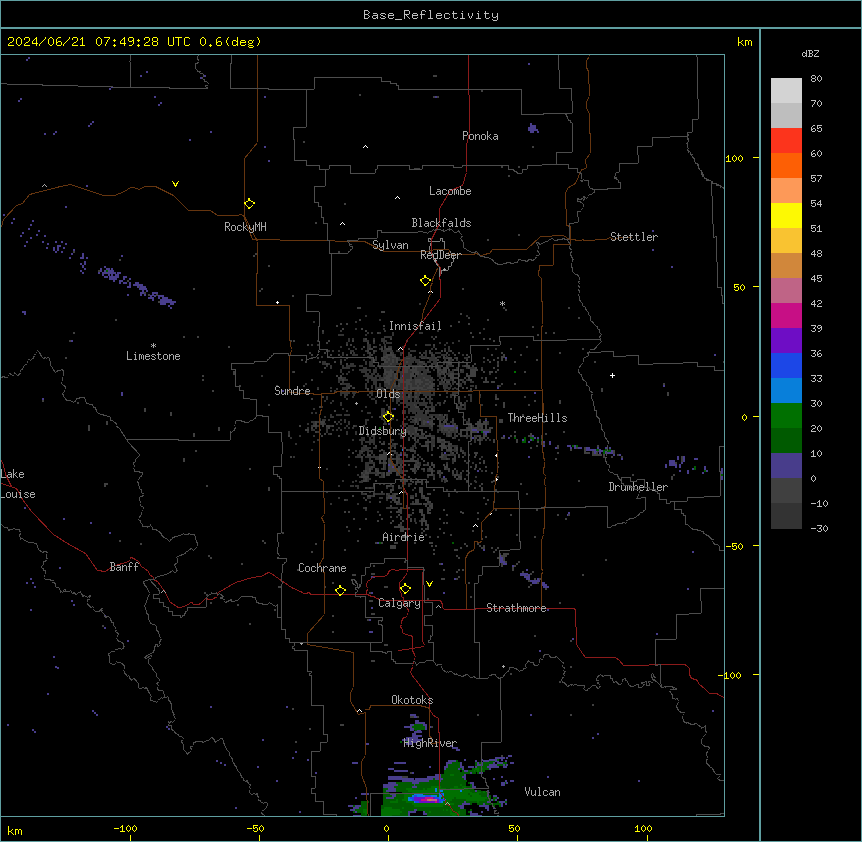
Task: Select the Didsbury label
Action: (x=383, y=431)
